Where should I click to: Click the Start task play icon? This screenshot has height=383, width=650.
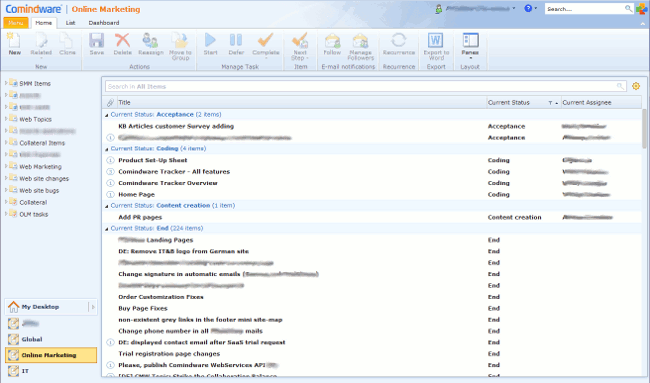pyautogui.click(x=210, y=41)
